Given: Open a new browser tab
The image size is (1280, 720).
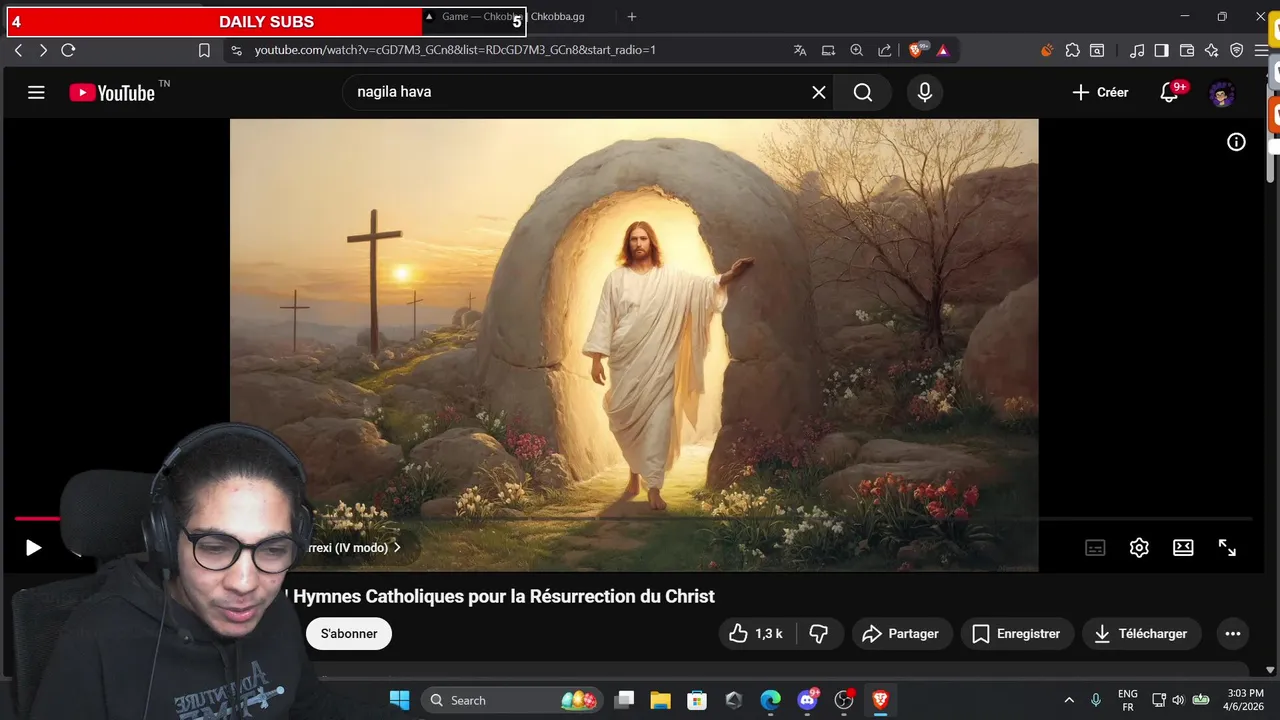Looking at the screenshot, I should click(631, 17).
